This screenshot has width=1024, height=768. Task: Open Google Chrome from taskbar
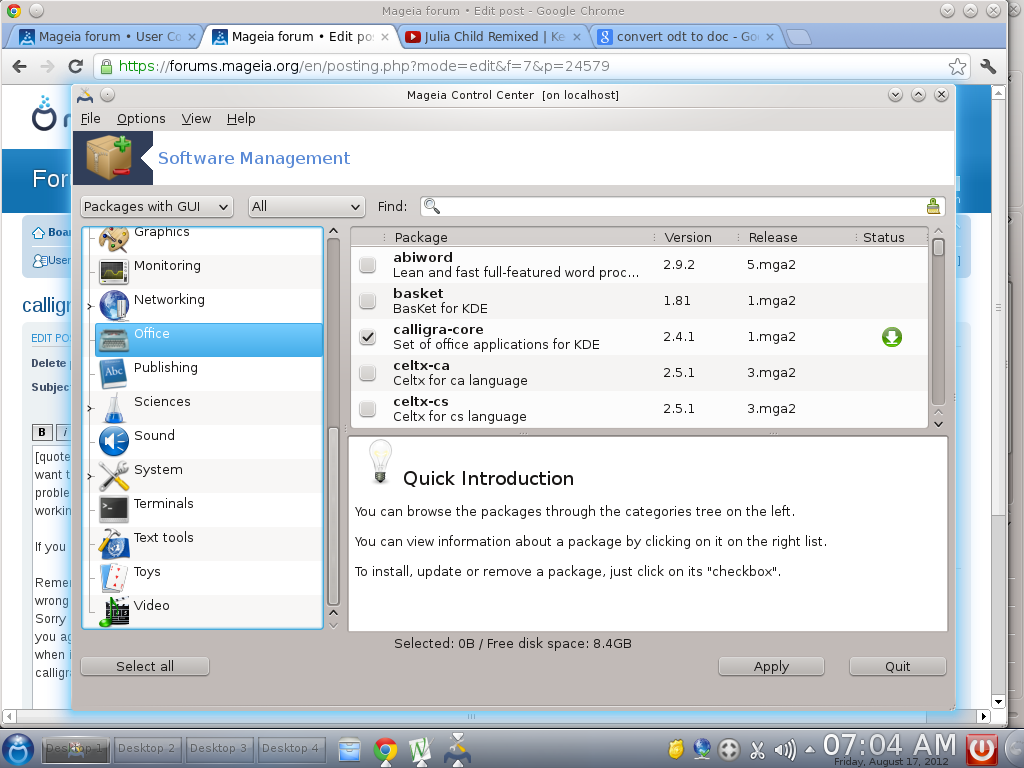[385, 750]
